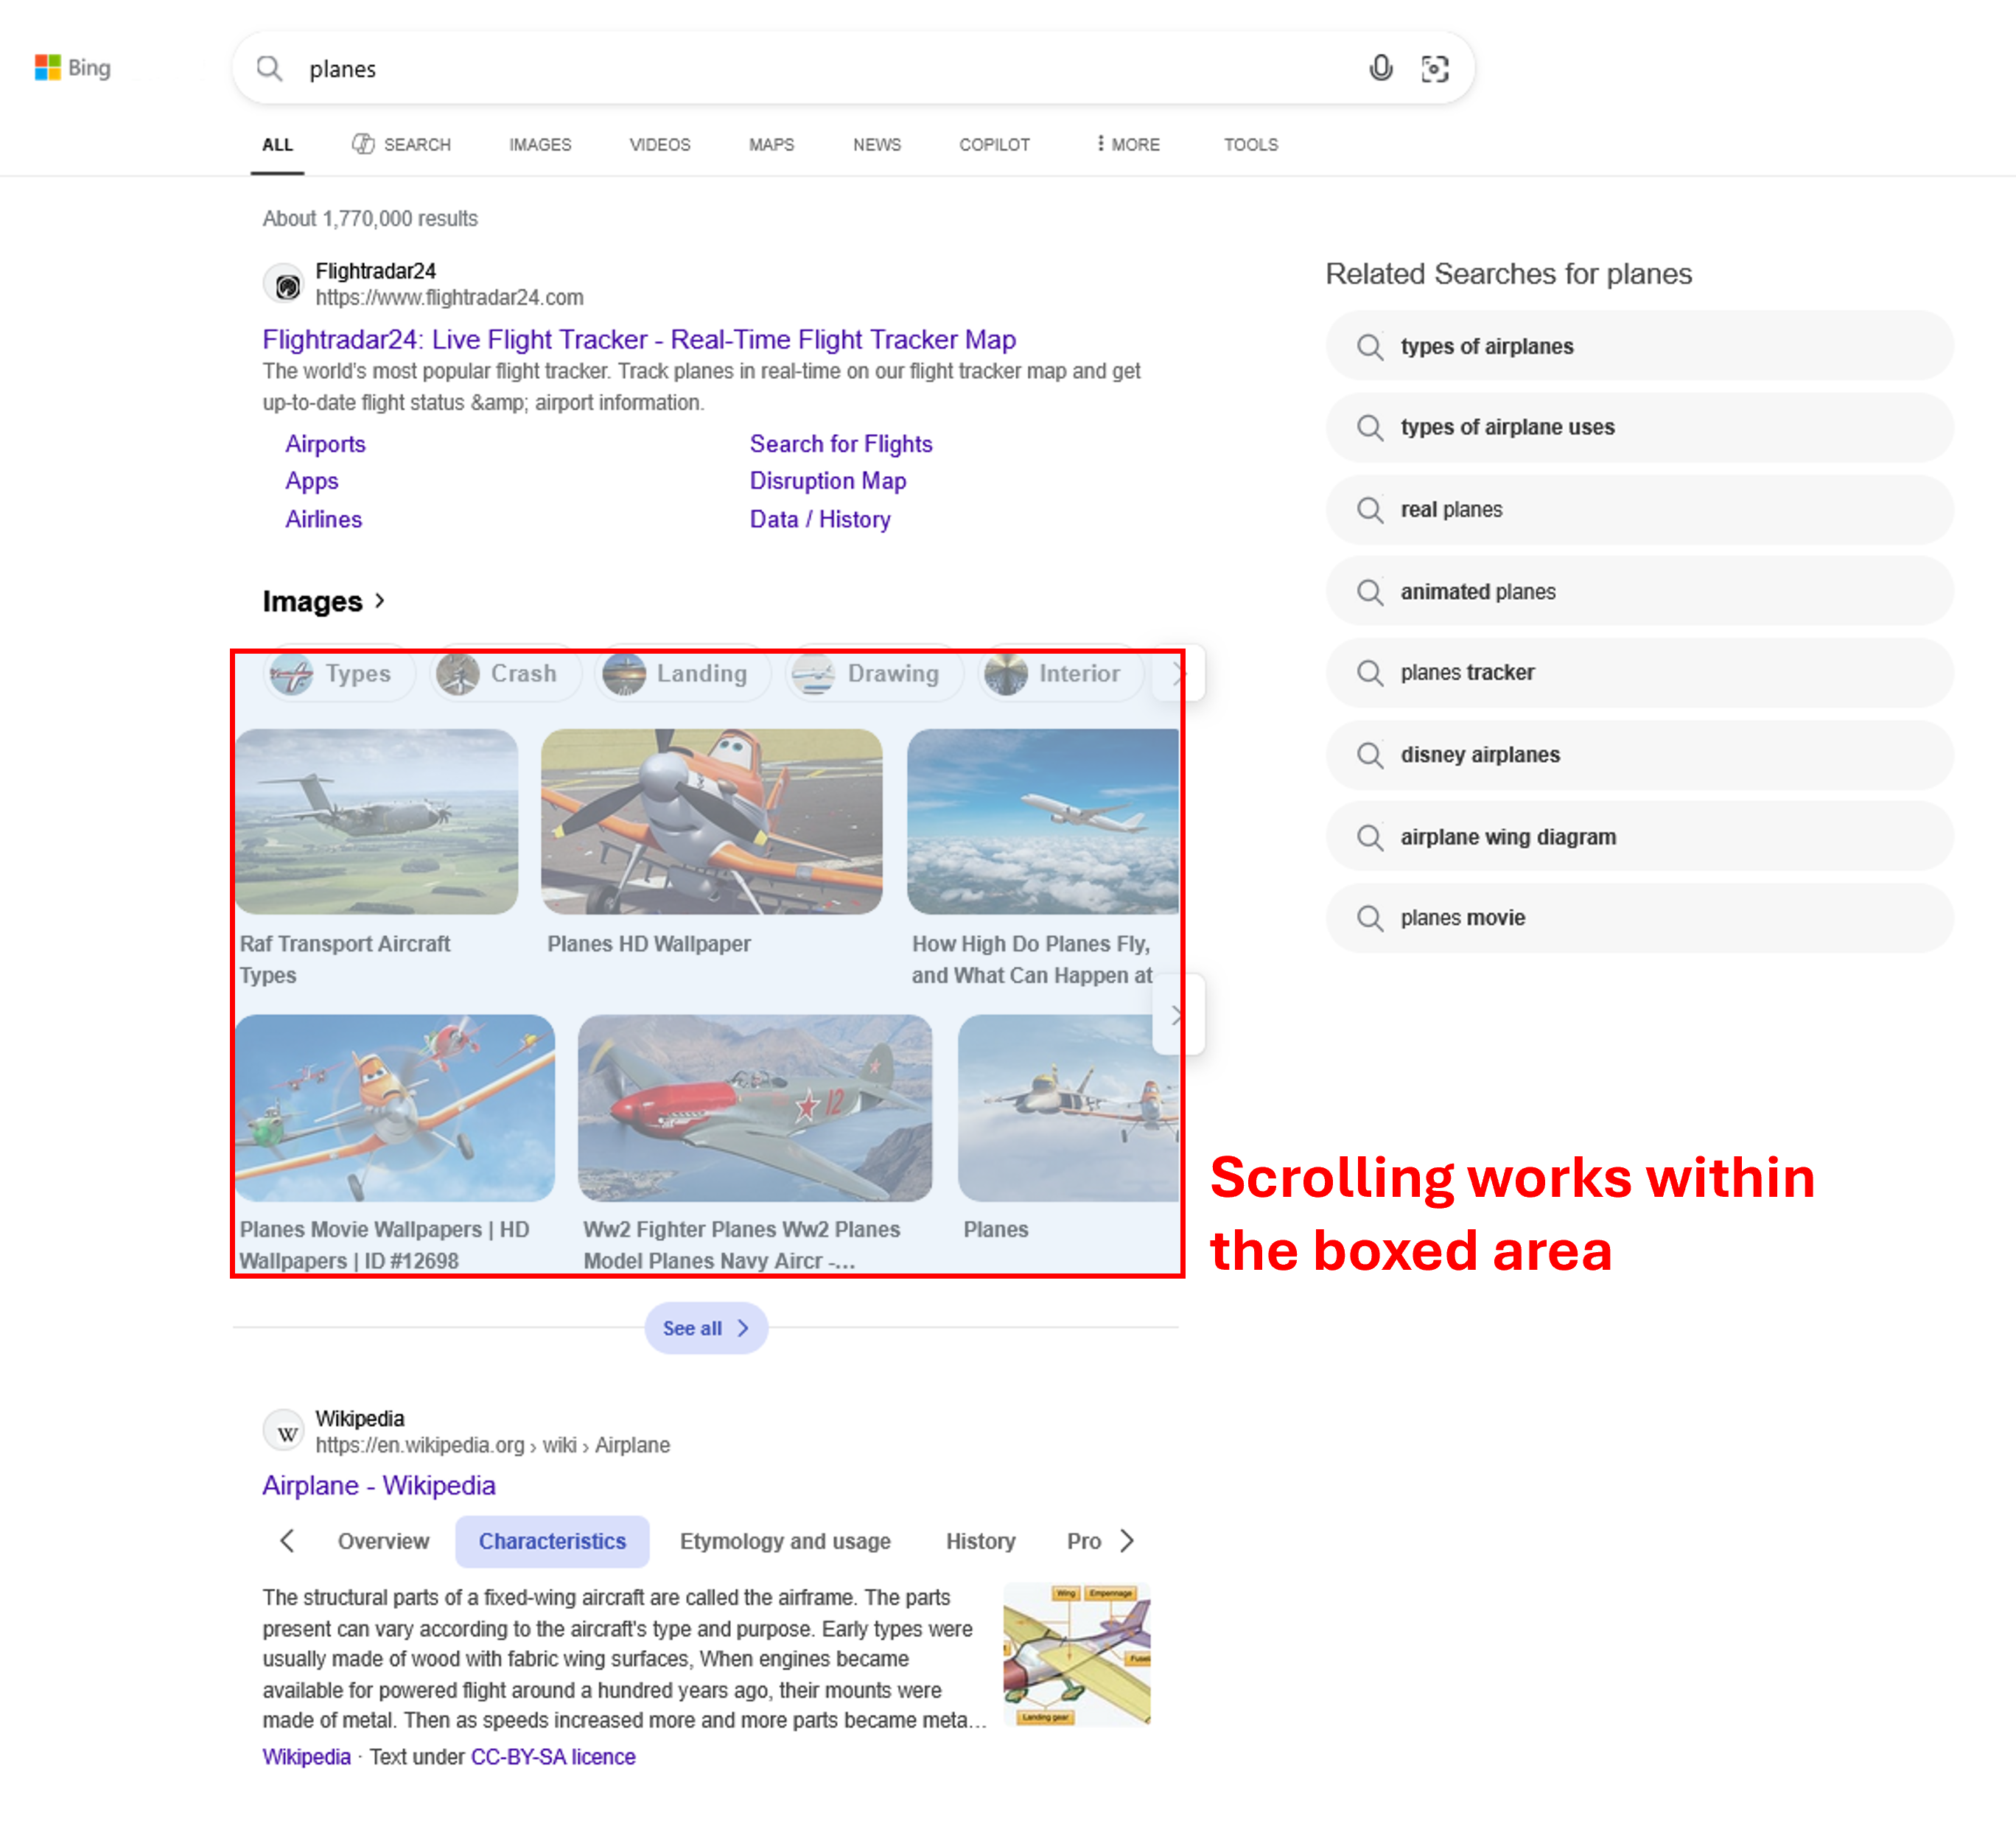Click the microphone voice search icon
Screen dimensions: 2016x1824
click(x=1380, y=68)
